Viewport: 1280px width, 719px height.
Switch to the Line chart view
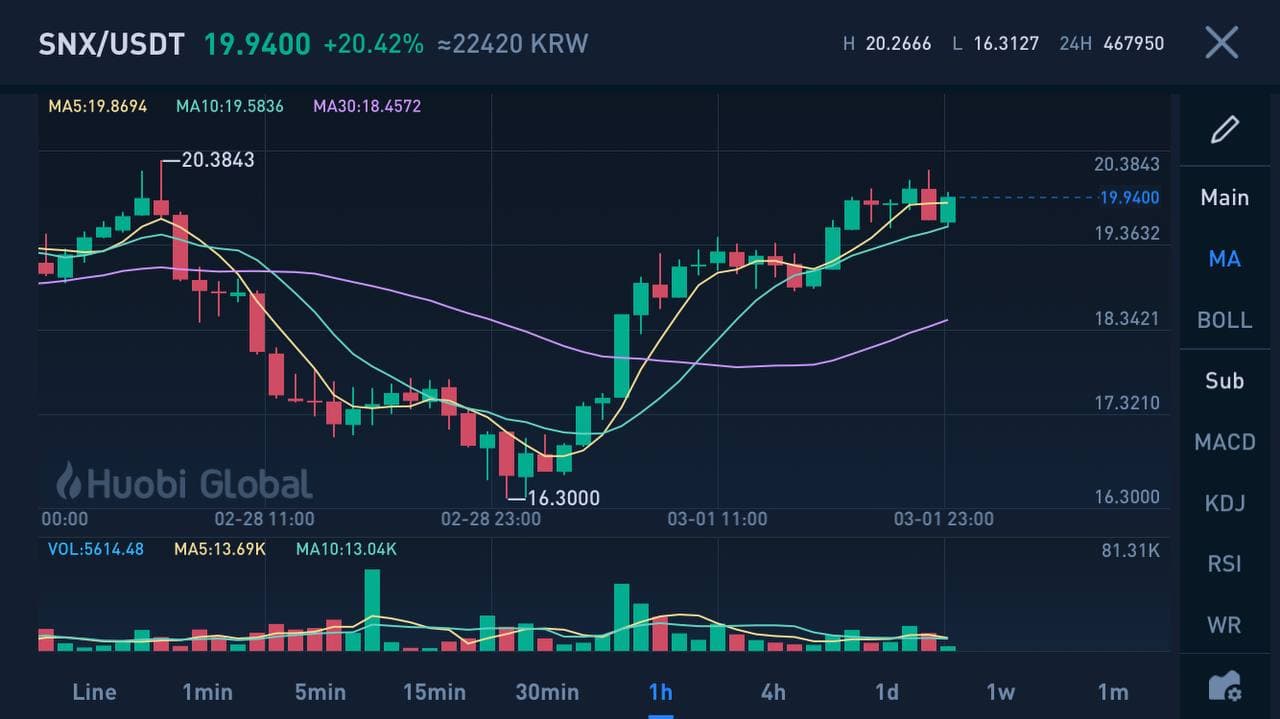pos(94,692)
